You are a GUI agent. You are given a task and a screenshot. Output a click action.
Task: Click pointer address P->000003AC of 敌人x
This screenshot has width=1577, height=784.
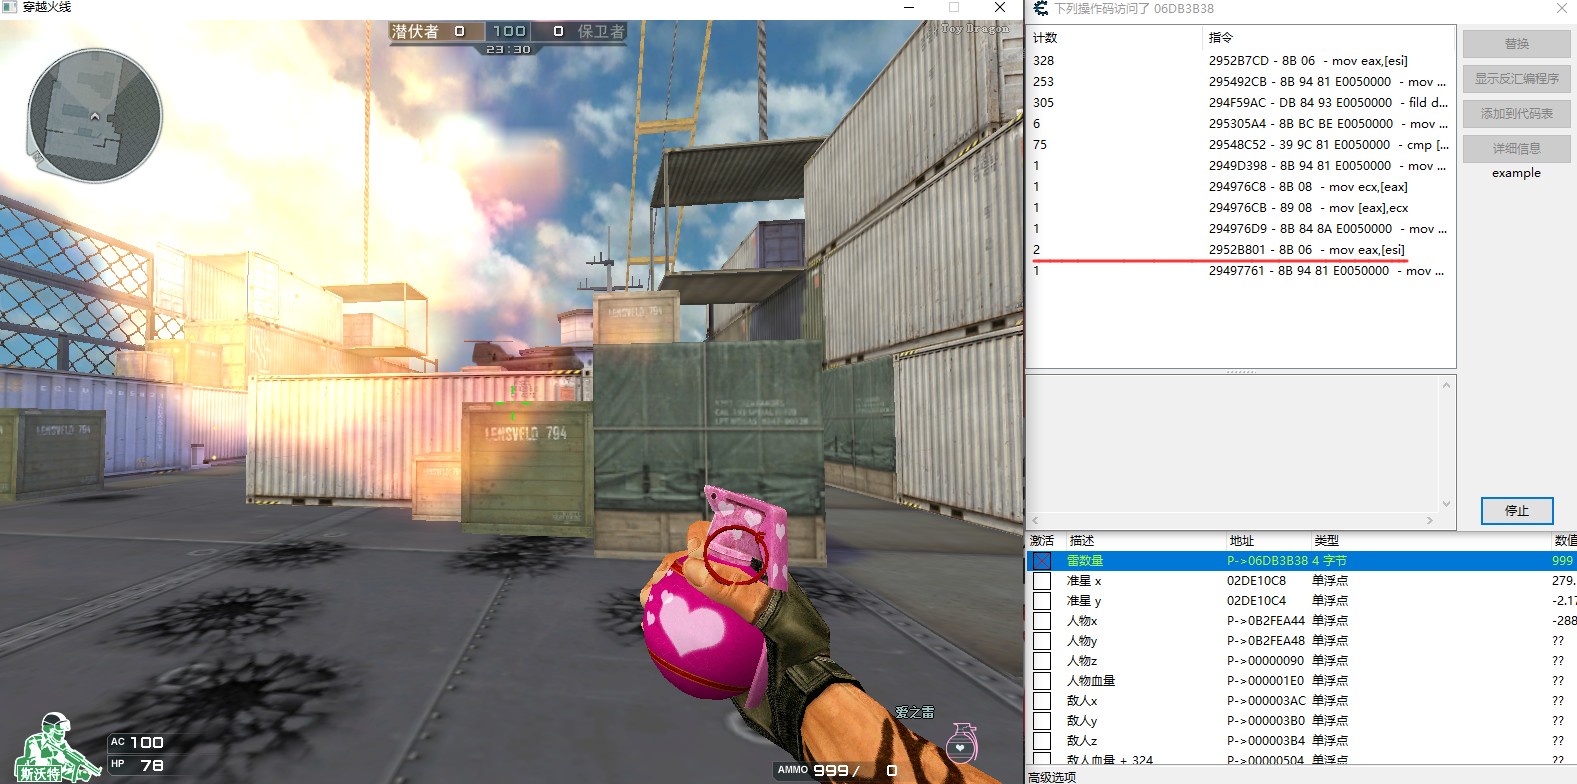pyautogui.click(x=1266, y=701)
